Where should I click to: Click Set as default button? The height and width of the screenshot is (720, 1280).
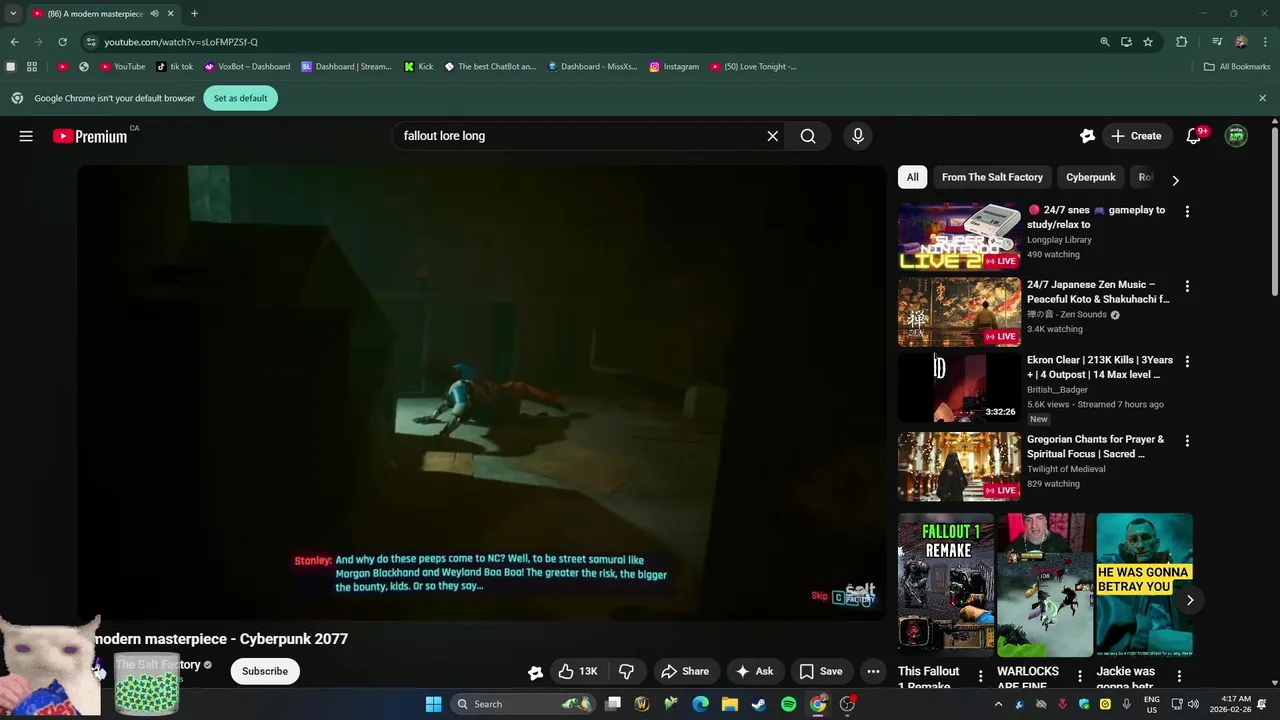pos(240,98)
